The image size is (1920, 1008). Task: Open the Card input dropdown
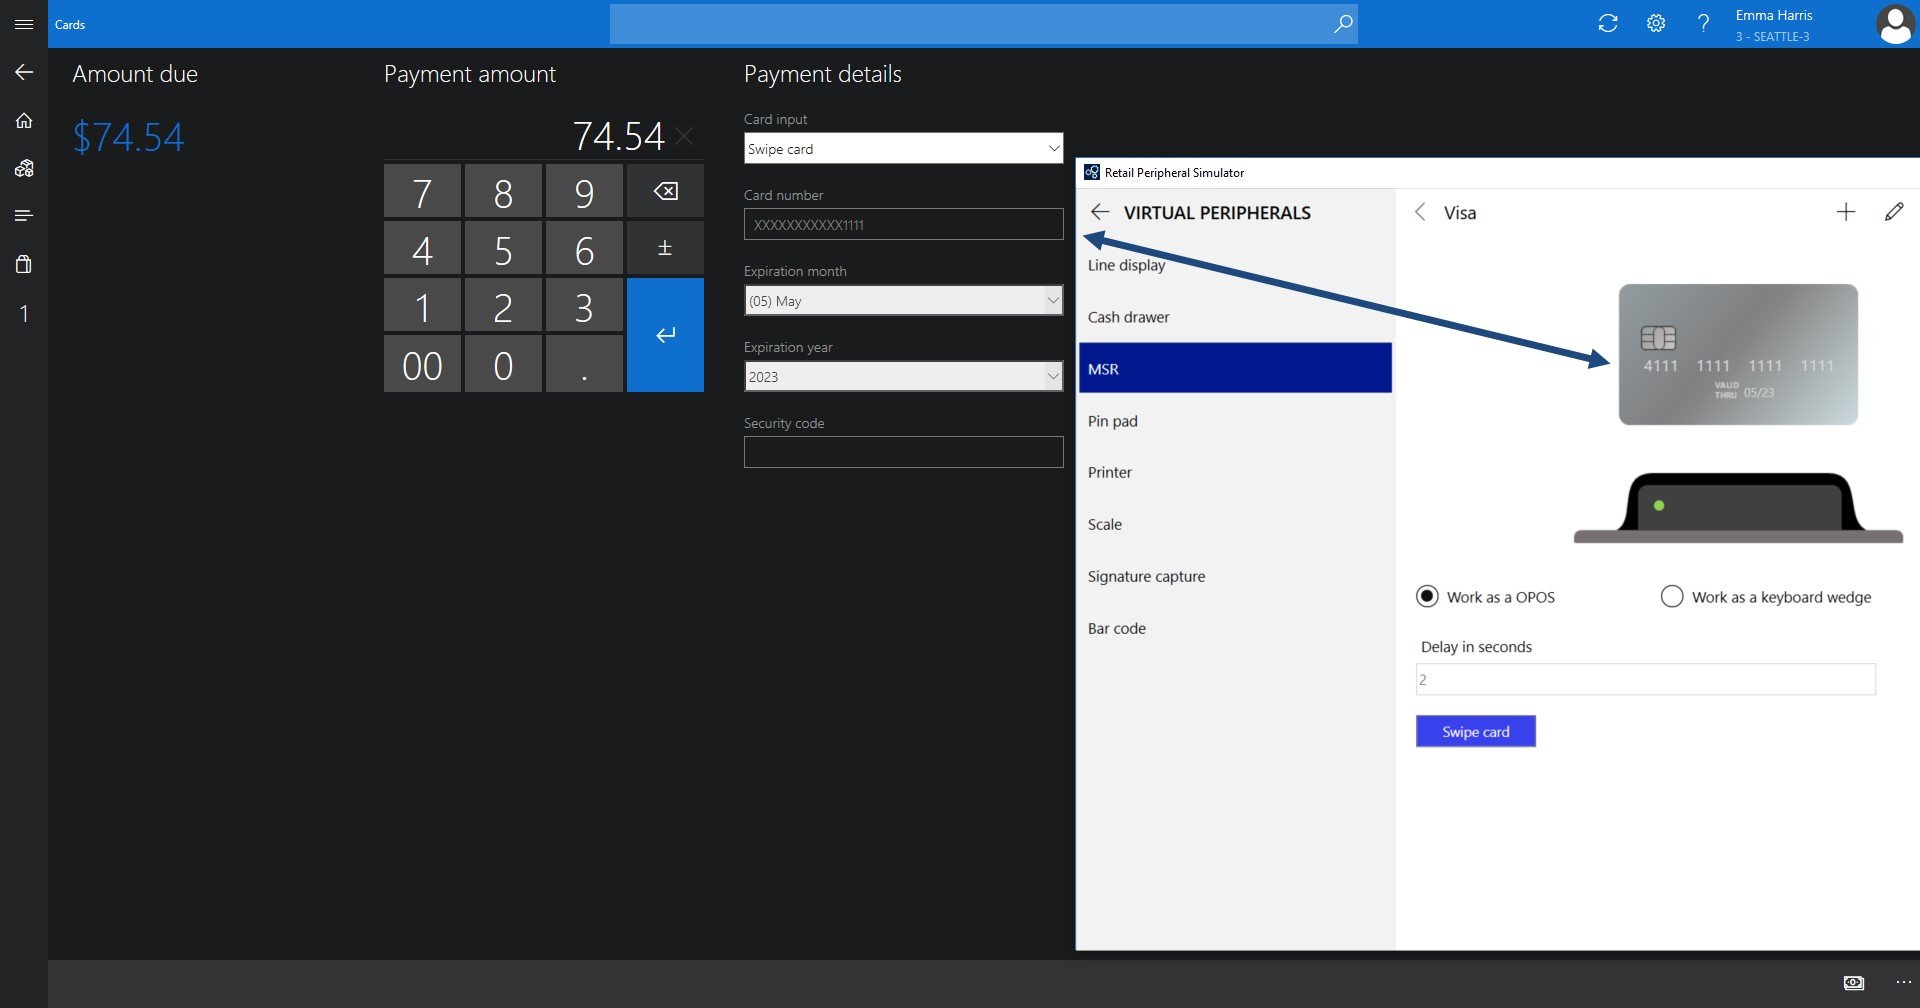coord(903,148)
